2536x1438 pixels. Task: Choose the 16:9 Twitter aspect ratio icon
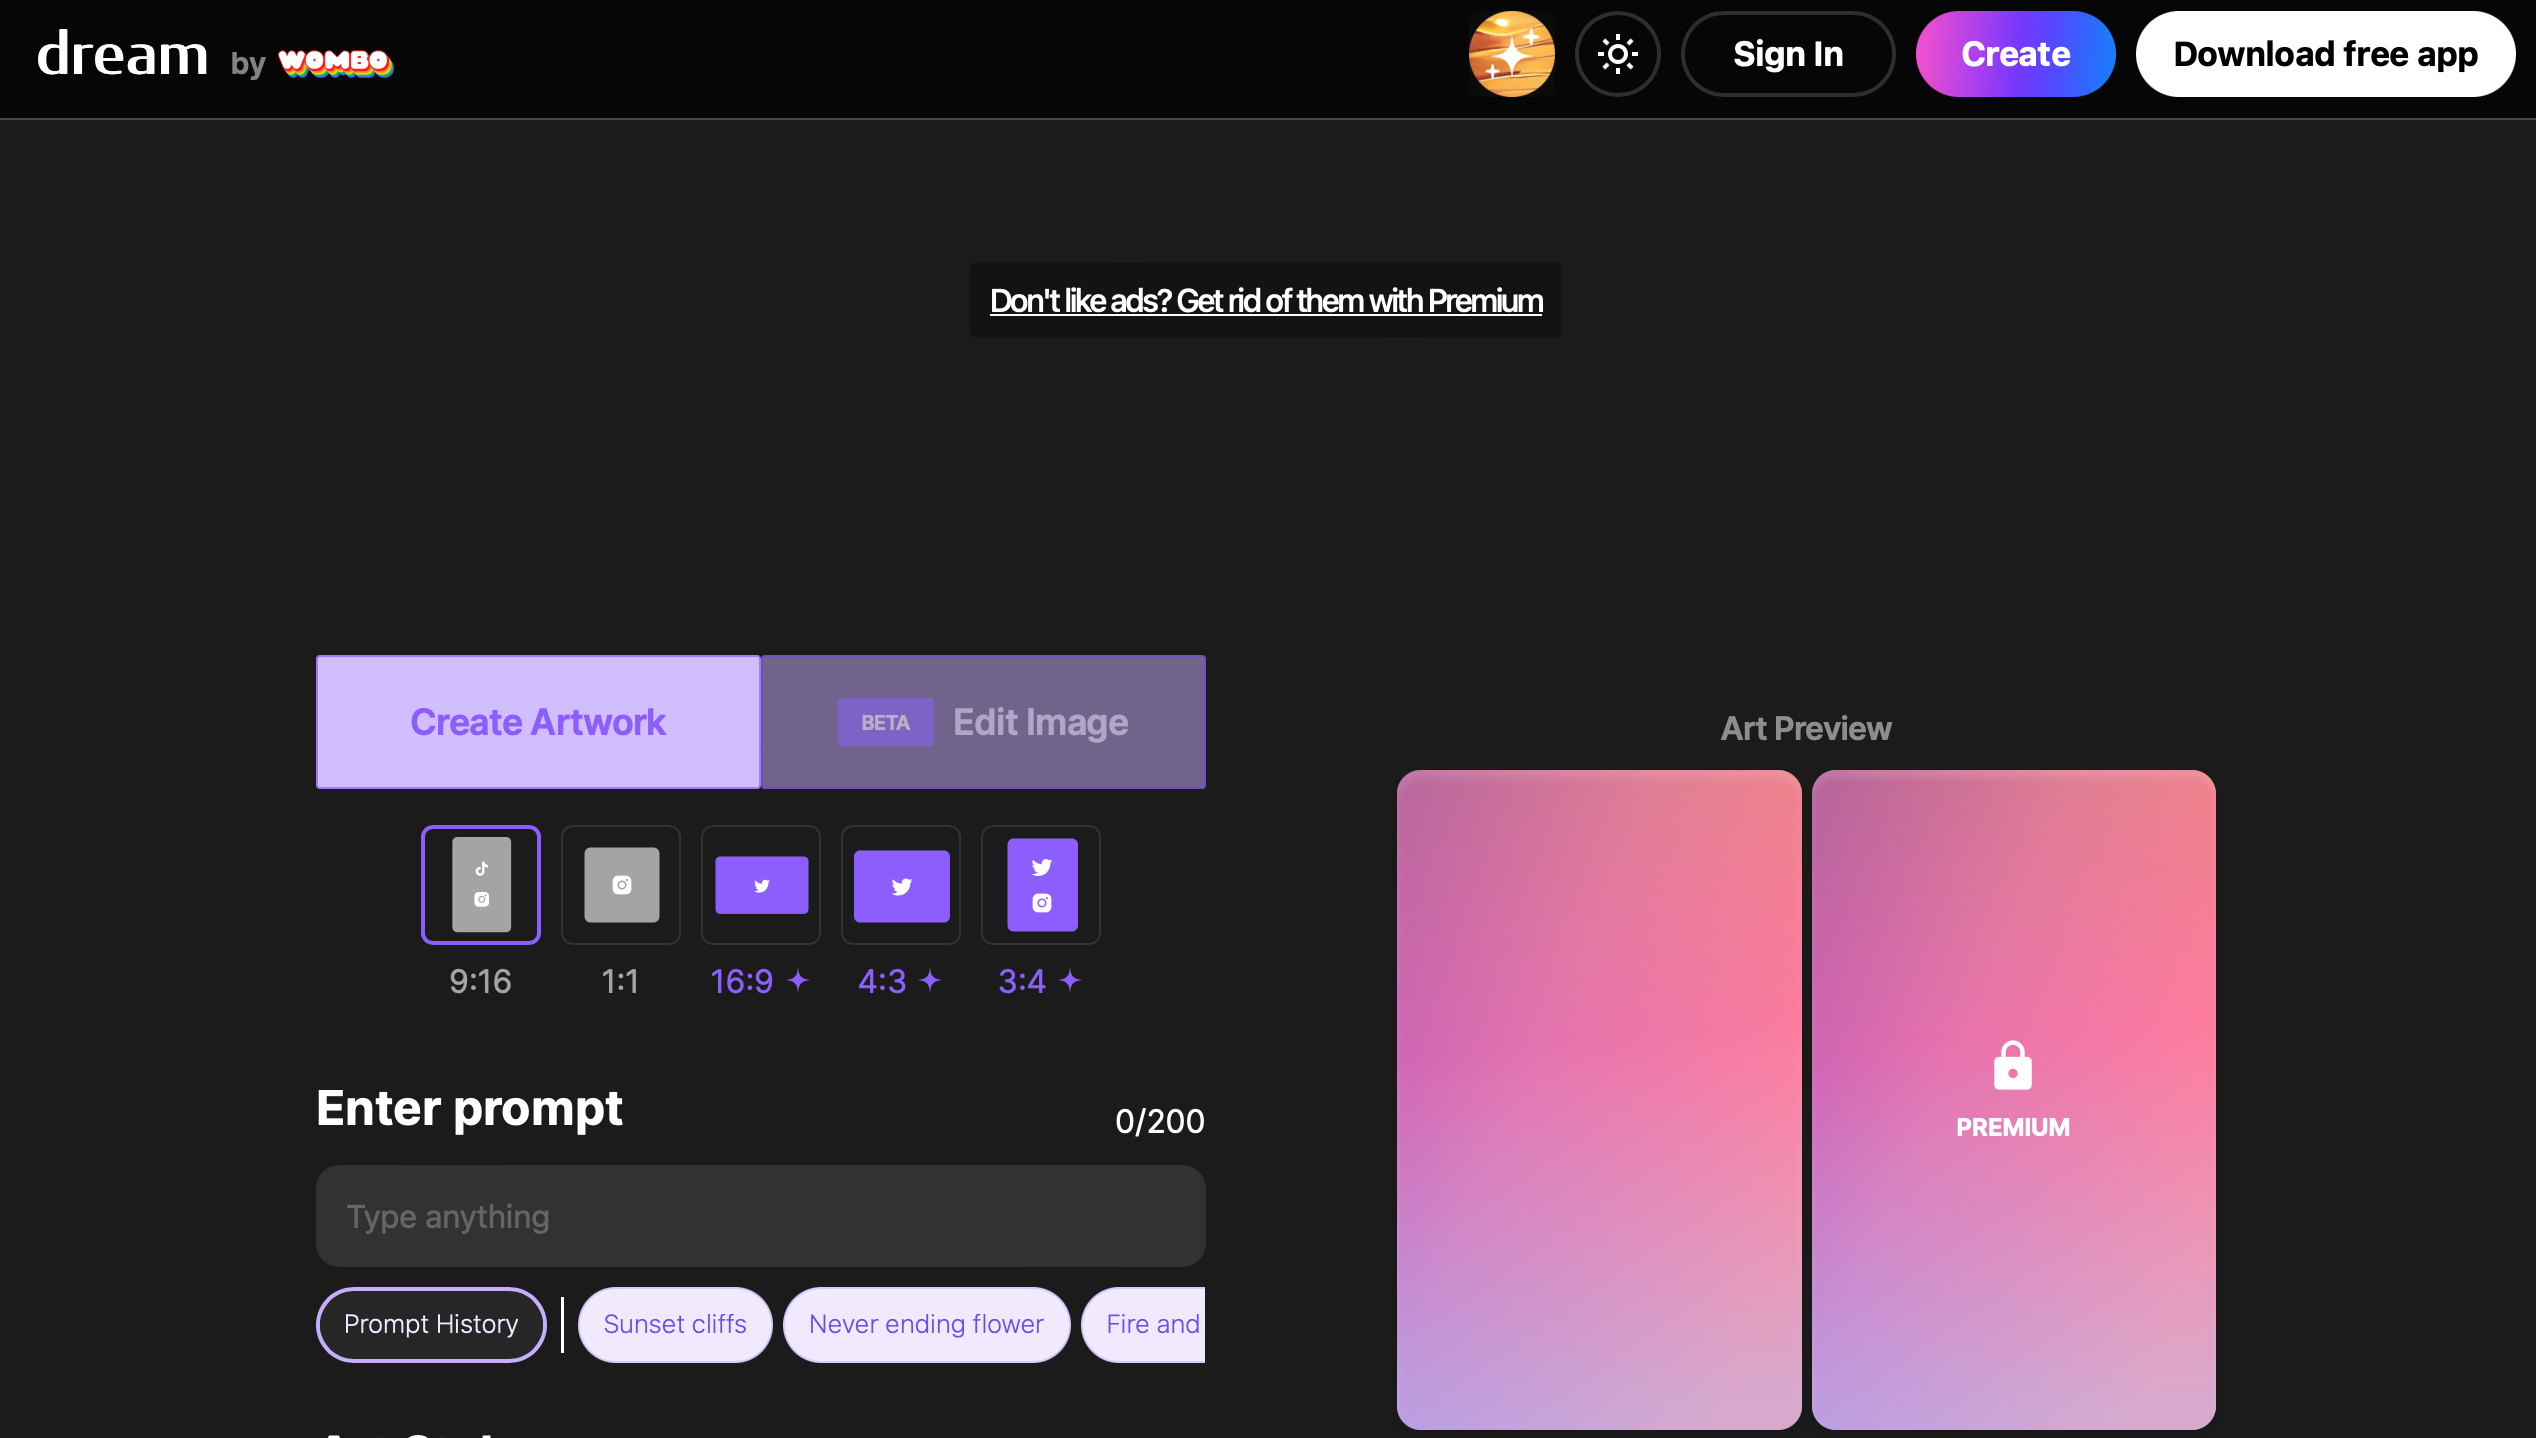coord(761,884)
